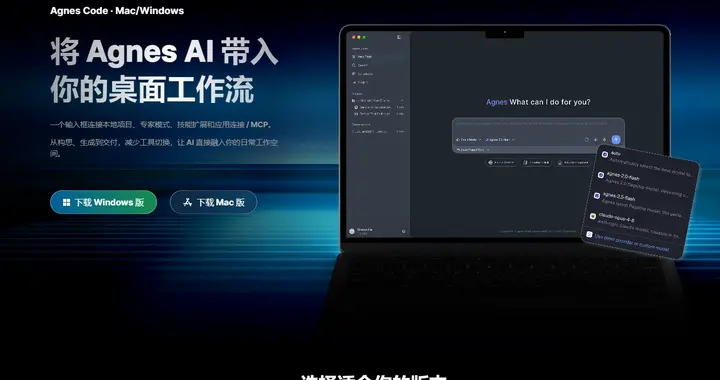Toggle the sidebar panel icon in the mockup
Screen dimensions: 720x380
399,37
